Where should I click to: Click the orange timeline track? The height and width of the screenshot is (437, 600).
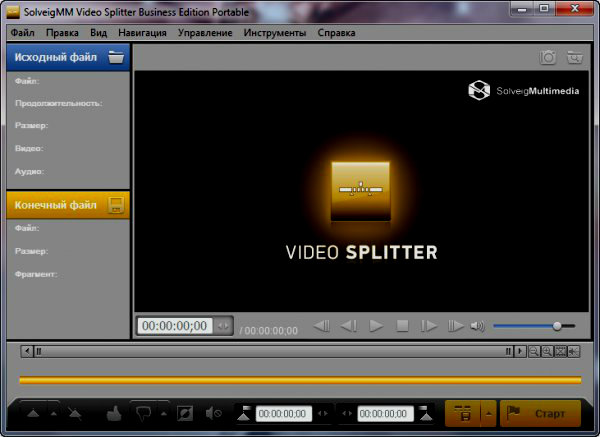[300, 380]
